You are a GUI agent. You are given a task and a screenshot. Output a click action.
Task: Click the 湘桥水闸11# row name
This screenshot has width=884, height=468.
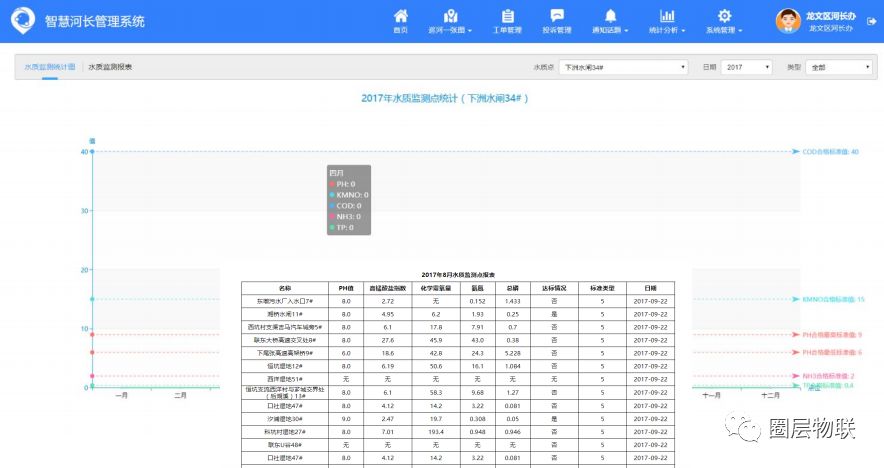coord(285,314)
